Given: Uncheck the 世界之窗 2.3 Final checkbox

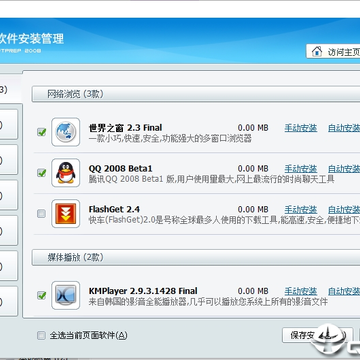Looking at the screenshot, I should tap(41, 132).
